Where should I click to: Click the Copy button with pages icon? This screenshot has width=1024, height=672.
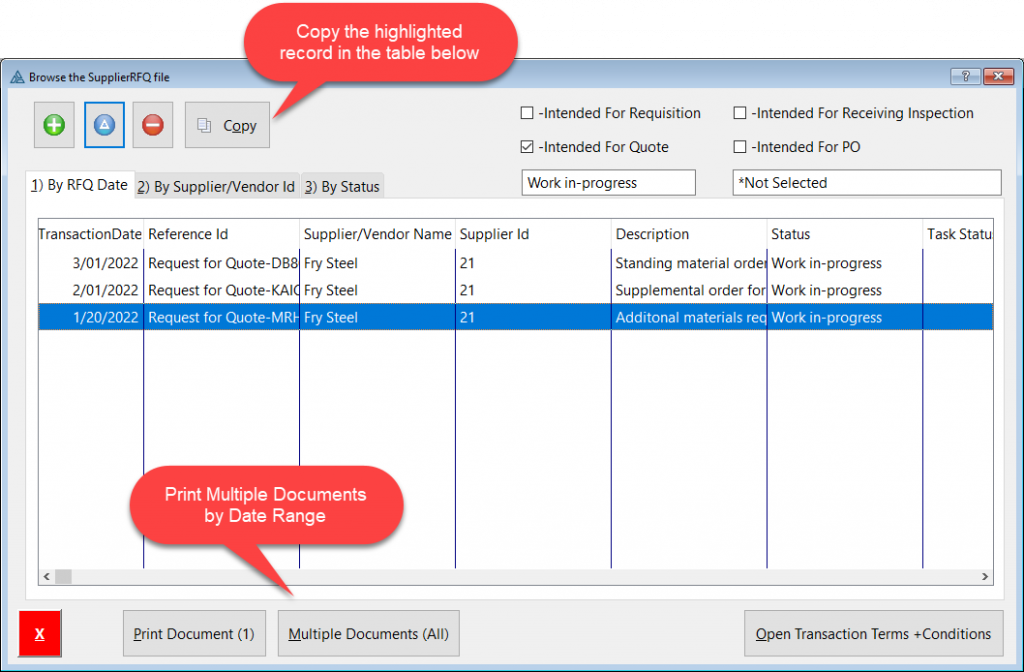click(227, 125)
